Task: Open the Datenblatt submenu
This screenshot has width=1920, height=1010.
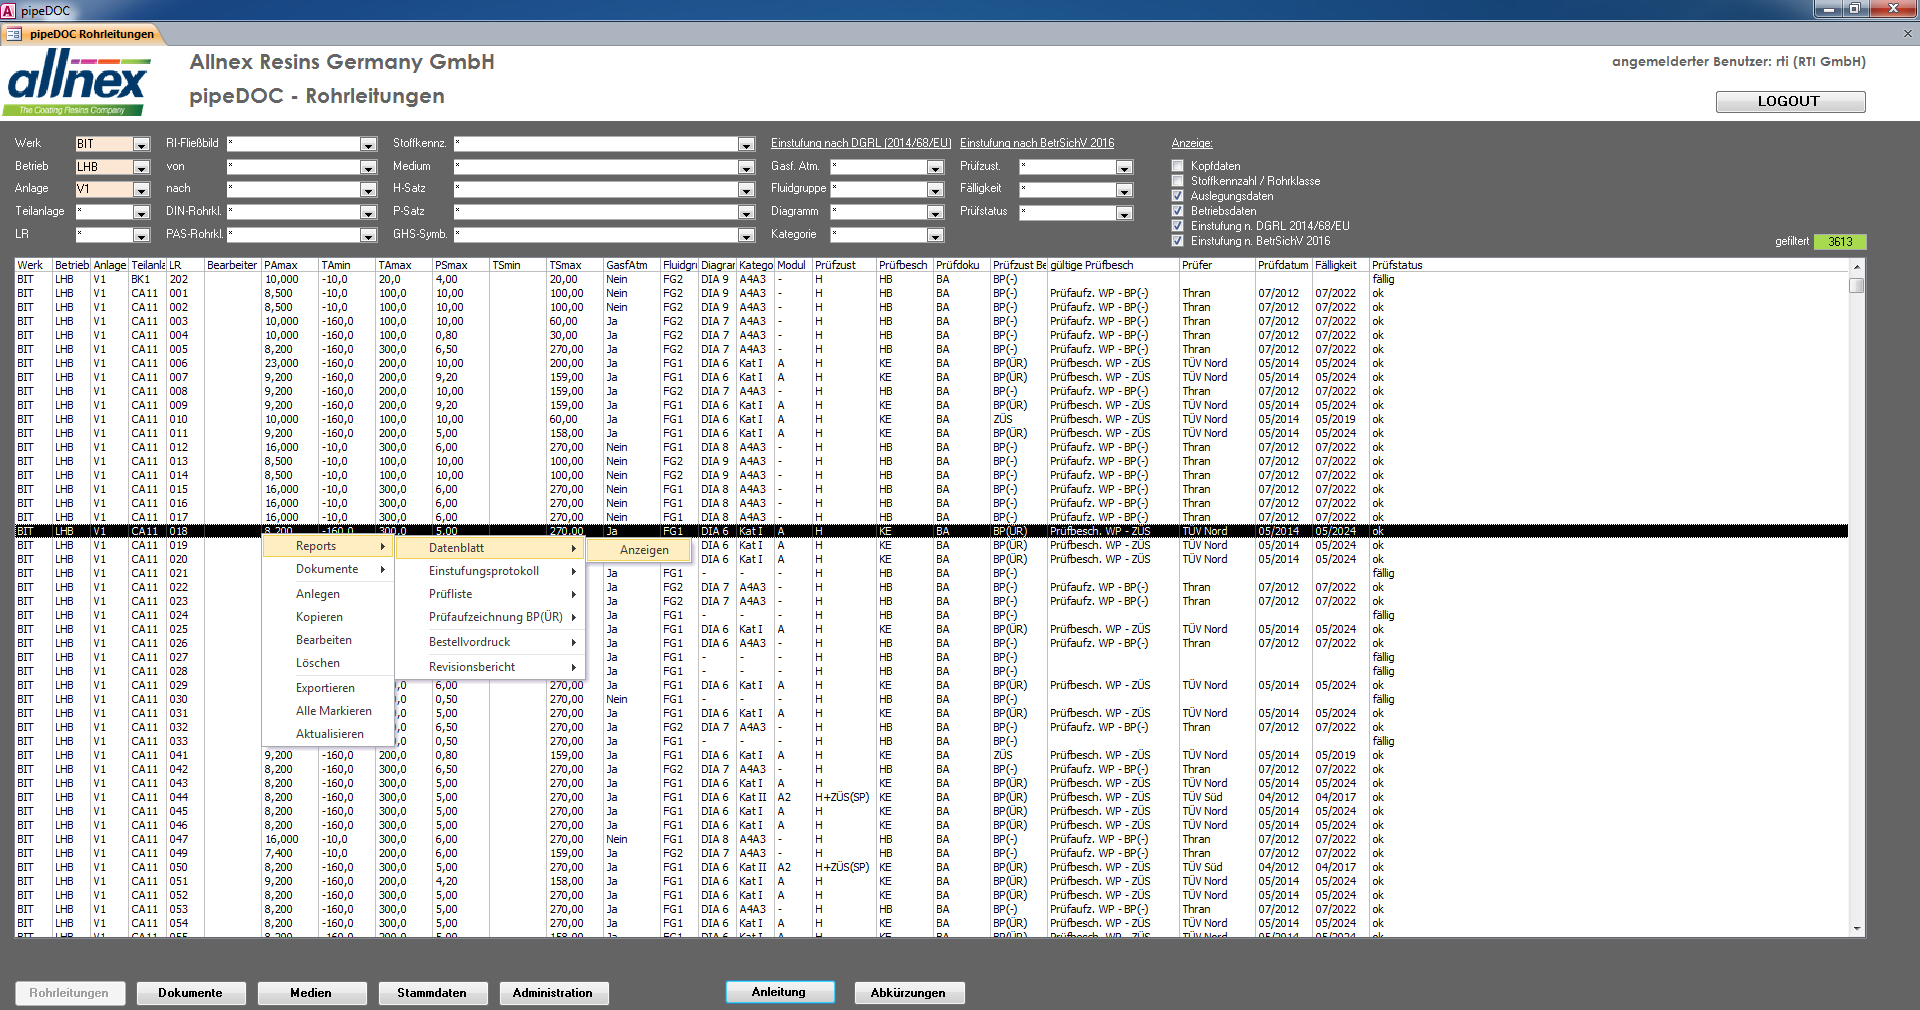Action: point(489,548)
